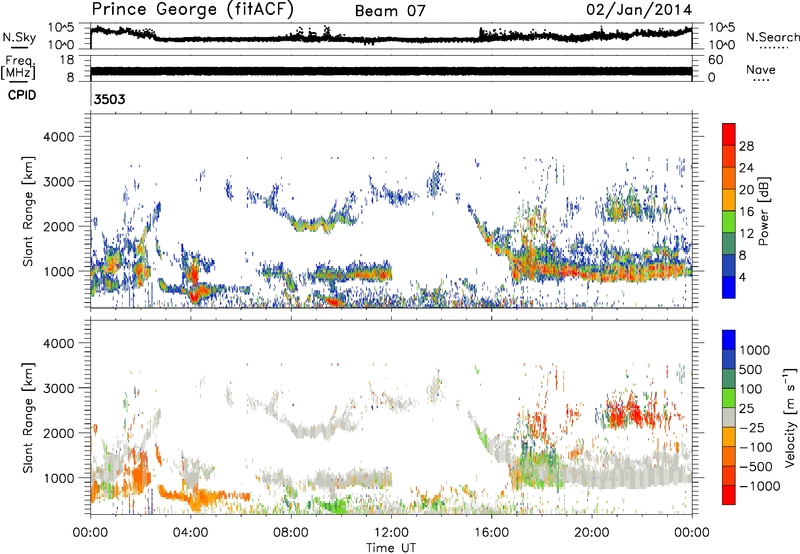Select the "-25" label on the velocity colorbar

[x=752, y=428]
